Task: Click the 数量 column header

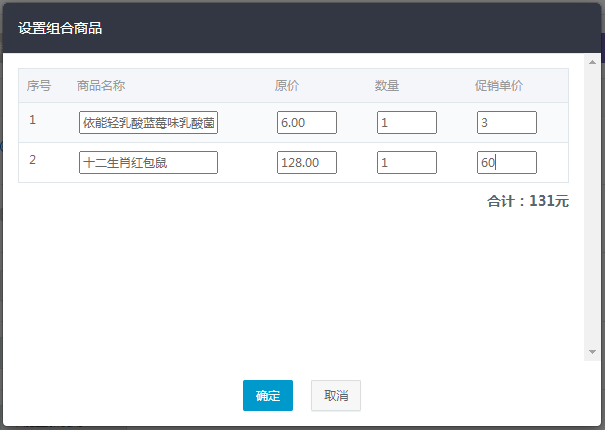Action: tap(387, 86)
